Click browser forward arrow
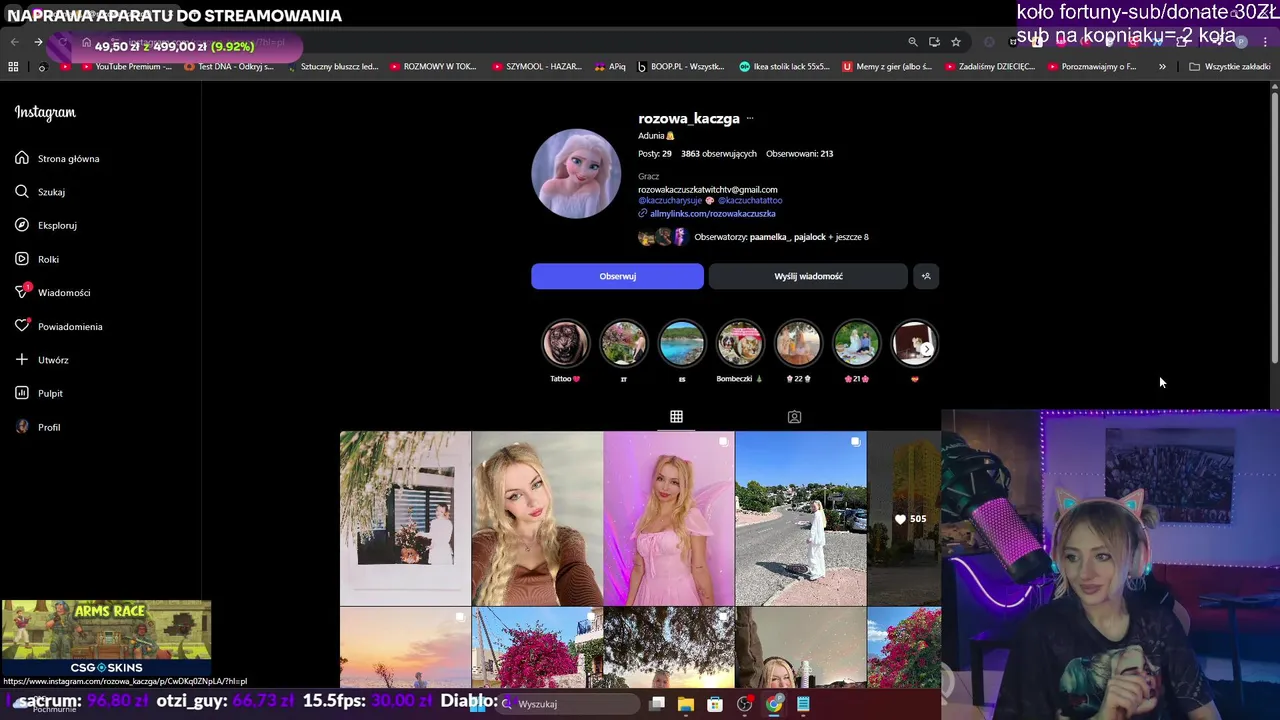 click(x=38, y=42)
